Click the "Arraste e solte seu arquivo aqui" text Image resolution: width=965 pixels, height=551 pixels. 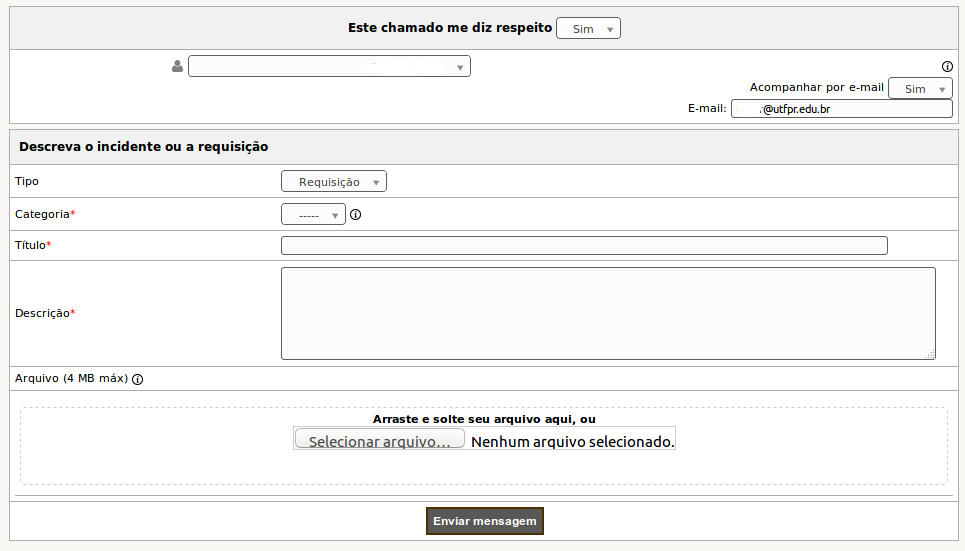point(483,419)
